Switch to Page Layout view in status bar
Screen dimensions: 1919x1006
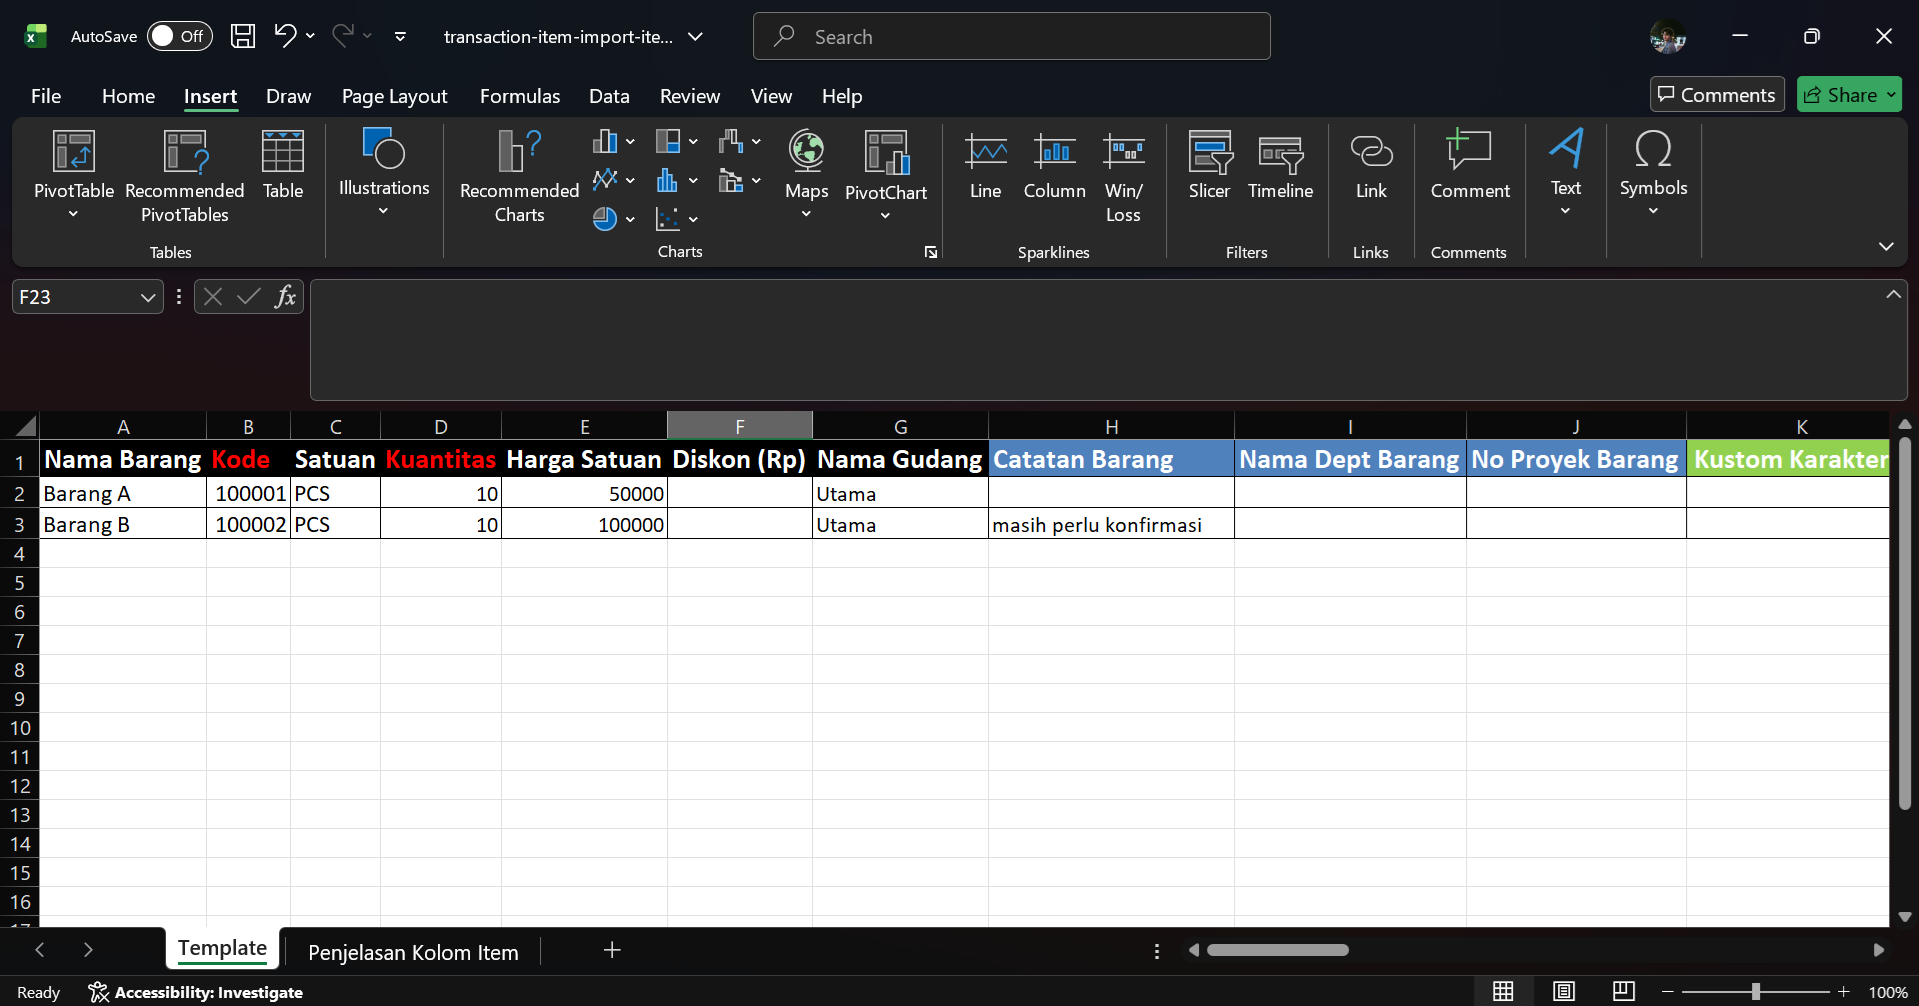1564,991
